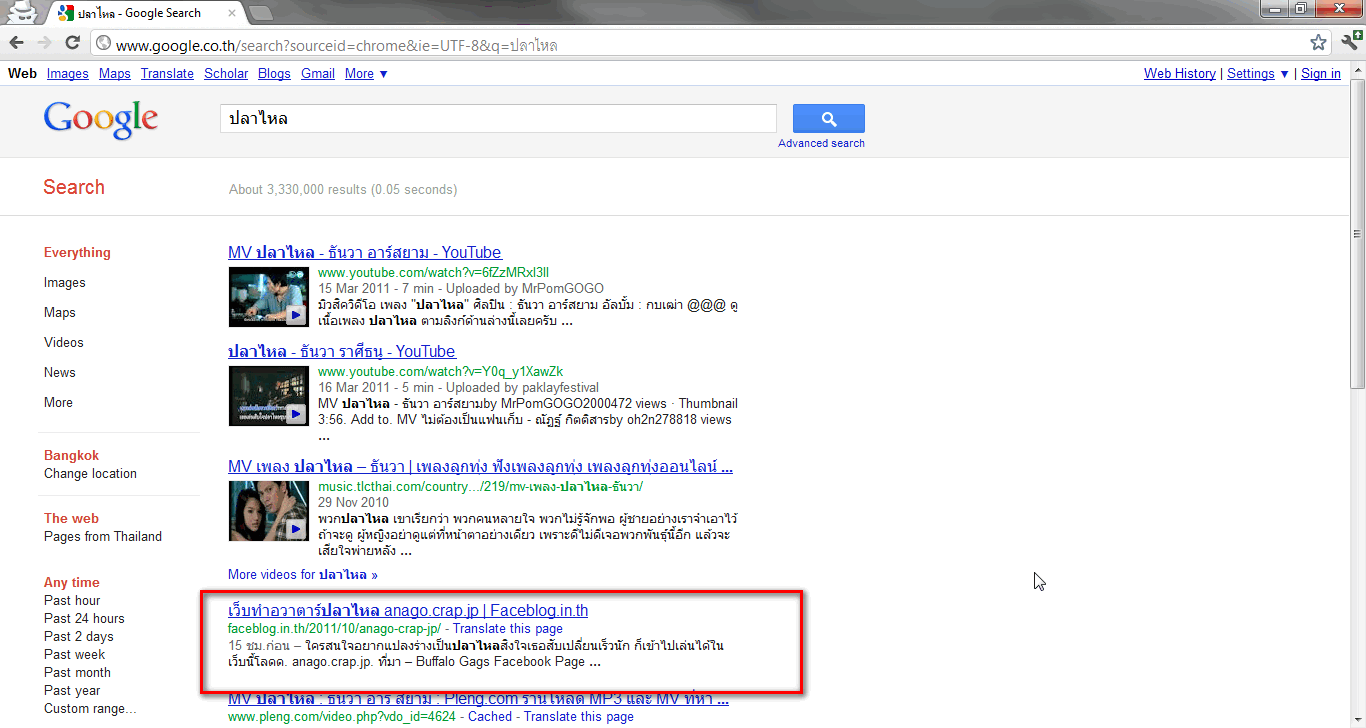Viewport: 1366px width, 728px height.
Task: Filter results by News in sidebar
Action: (60, 373)
